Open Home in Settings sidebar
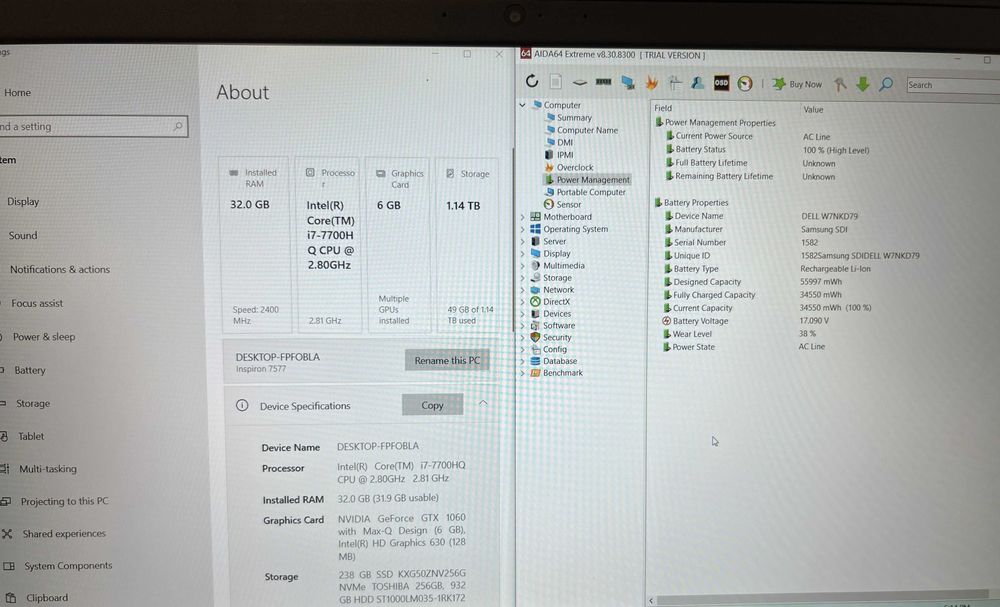 click(x=17, y=92)
